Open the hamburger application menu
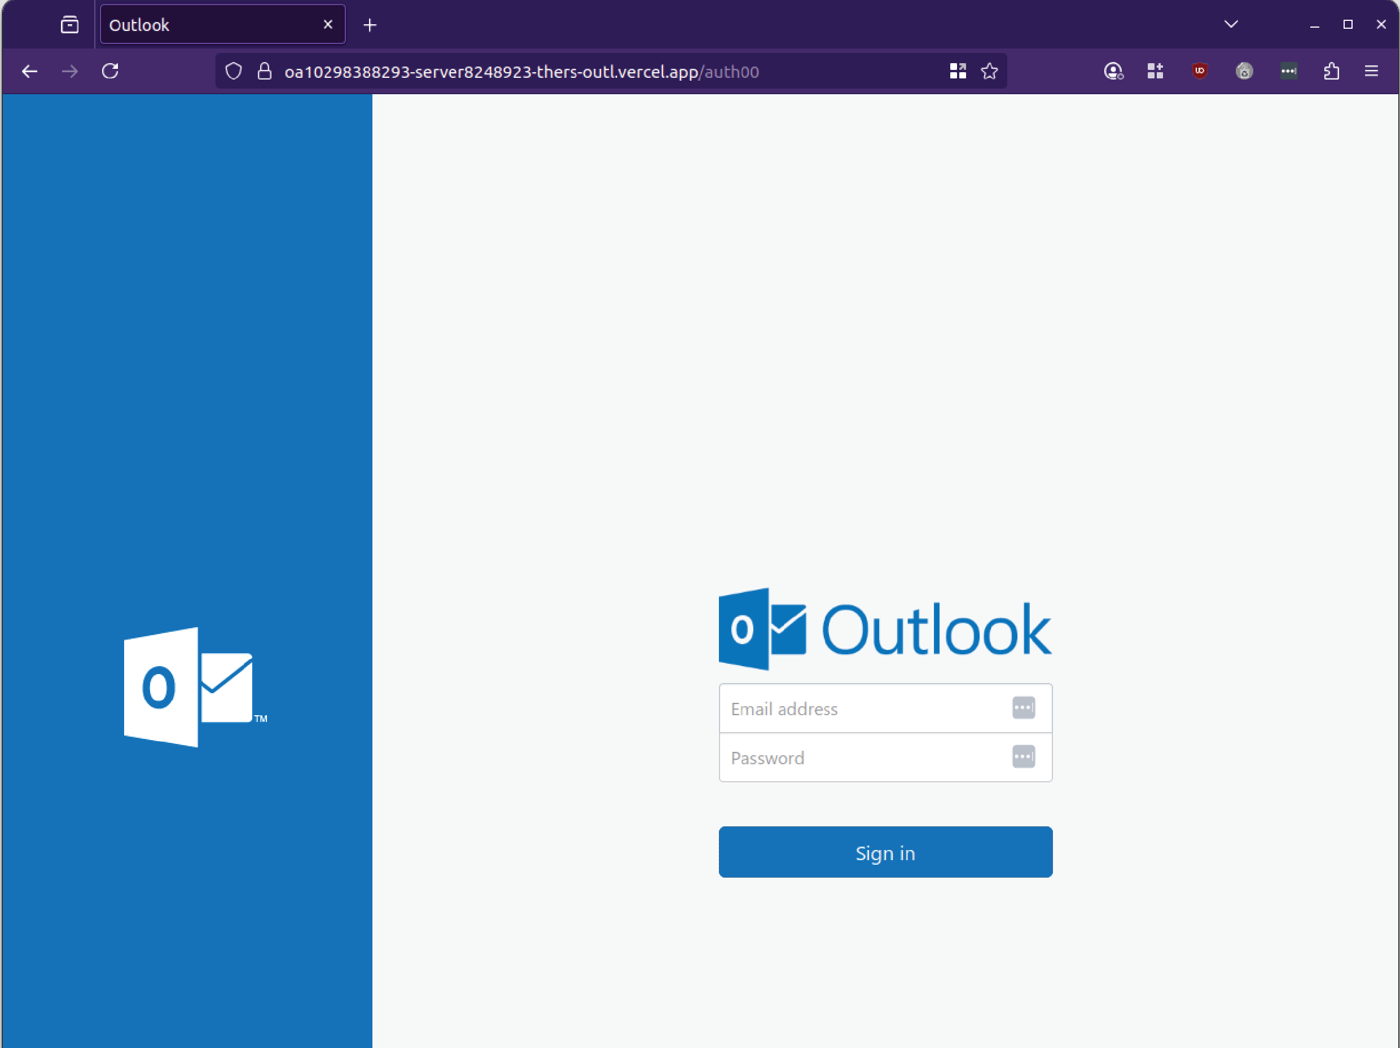 click(1371, 71)
